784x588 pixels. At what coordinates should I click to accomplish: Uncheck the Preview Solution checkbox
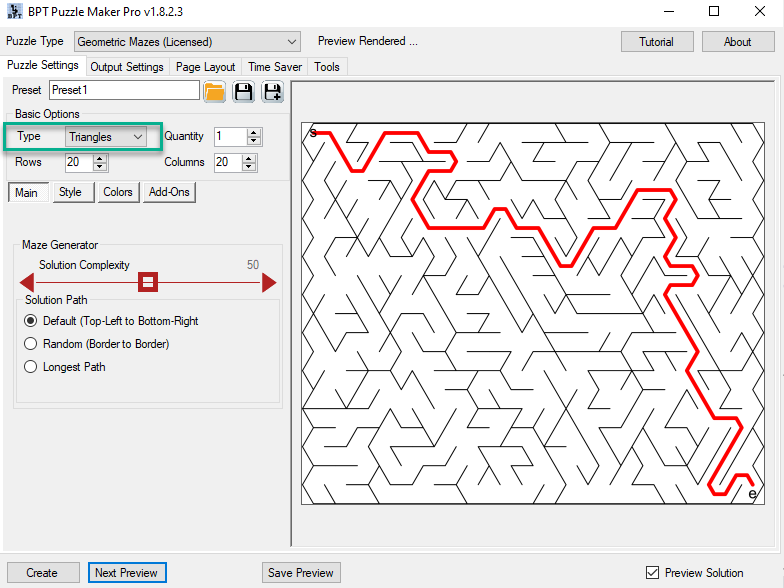(653, 573)
